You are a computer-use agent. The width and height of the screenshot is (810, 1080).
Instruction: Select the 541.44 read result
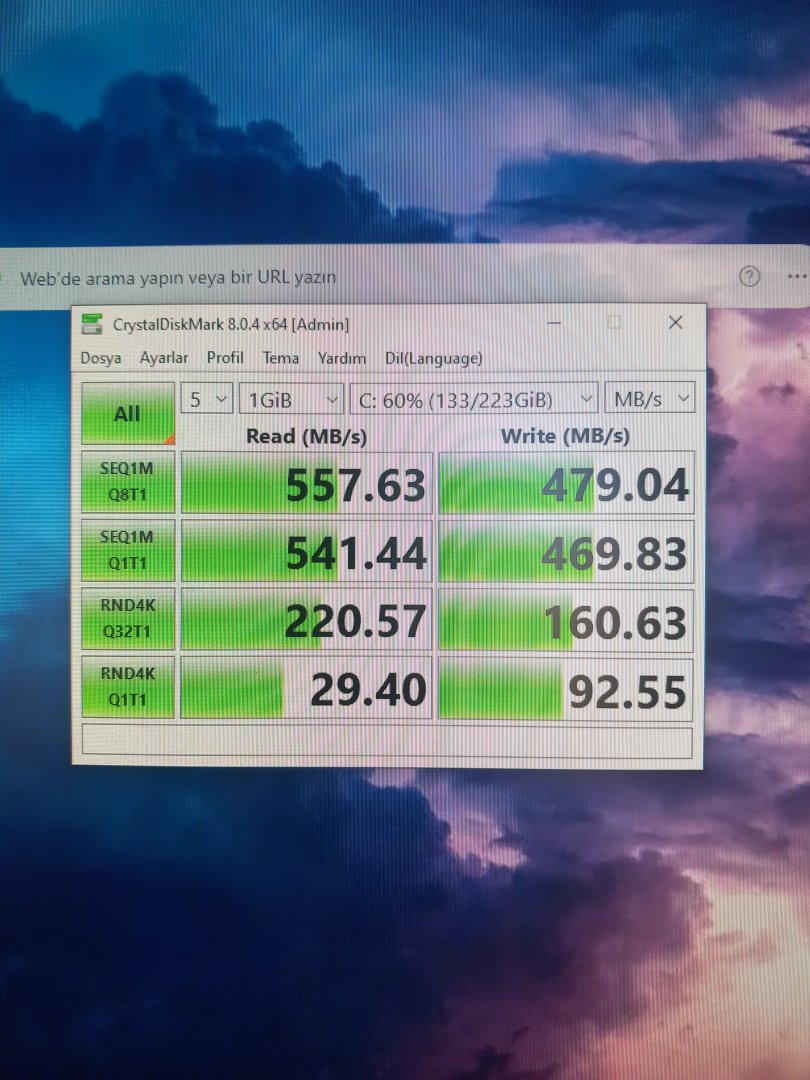[307, 551]
